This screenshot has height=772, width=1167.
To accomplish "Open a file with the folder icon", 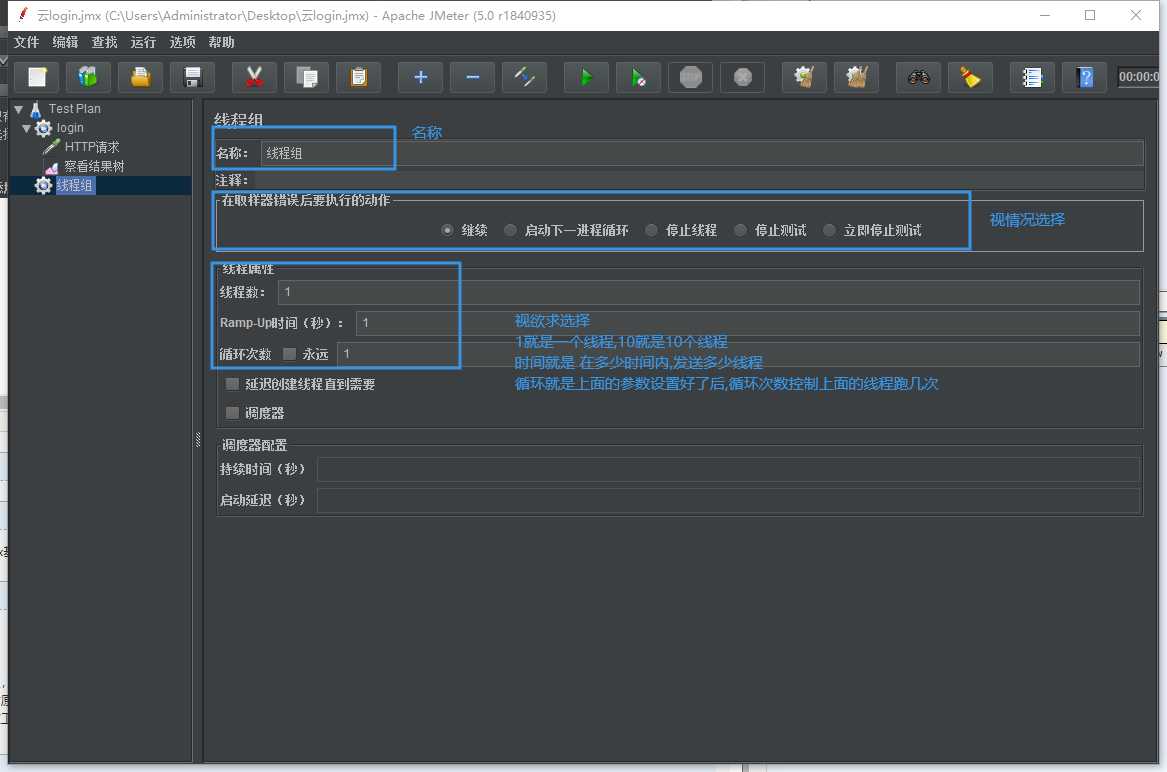I will click(x=141, y=77).
